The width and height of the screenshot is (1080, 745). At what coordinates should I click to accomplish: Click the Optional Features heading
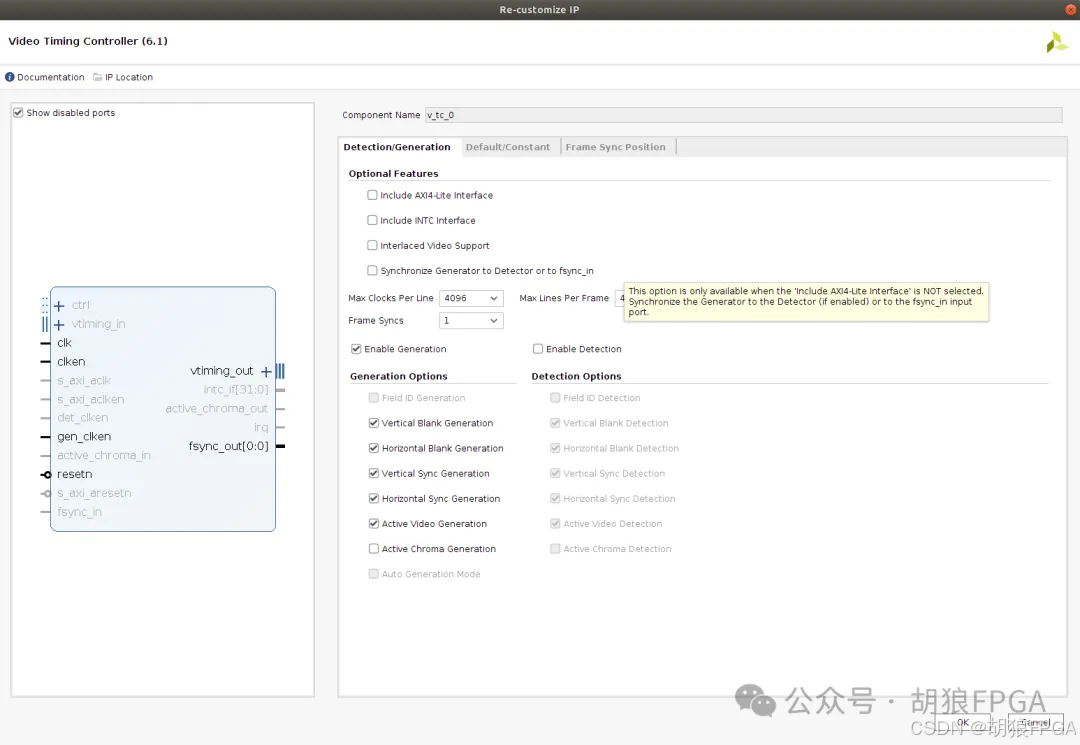coord(393,174)
